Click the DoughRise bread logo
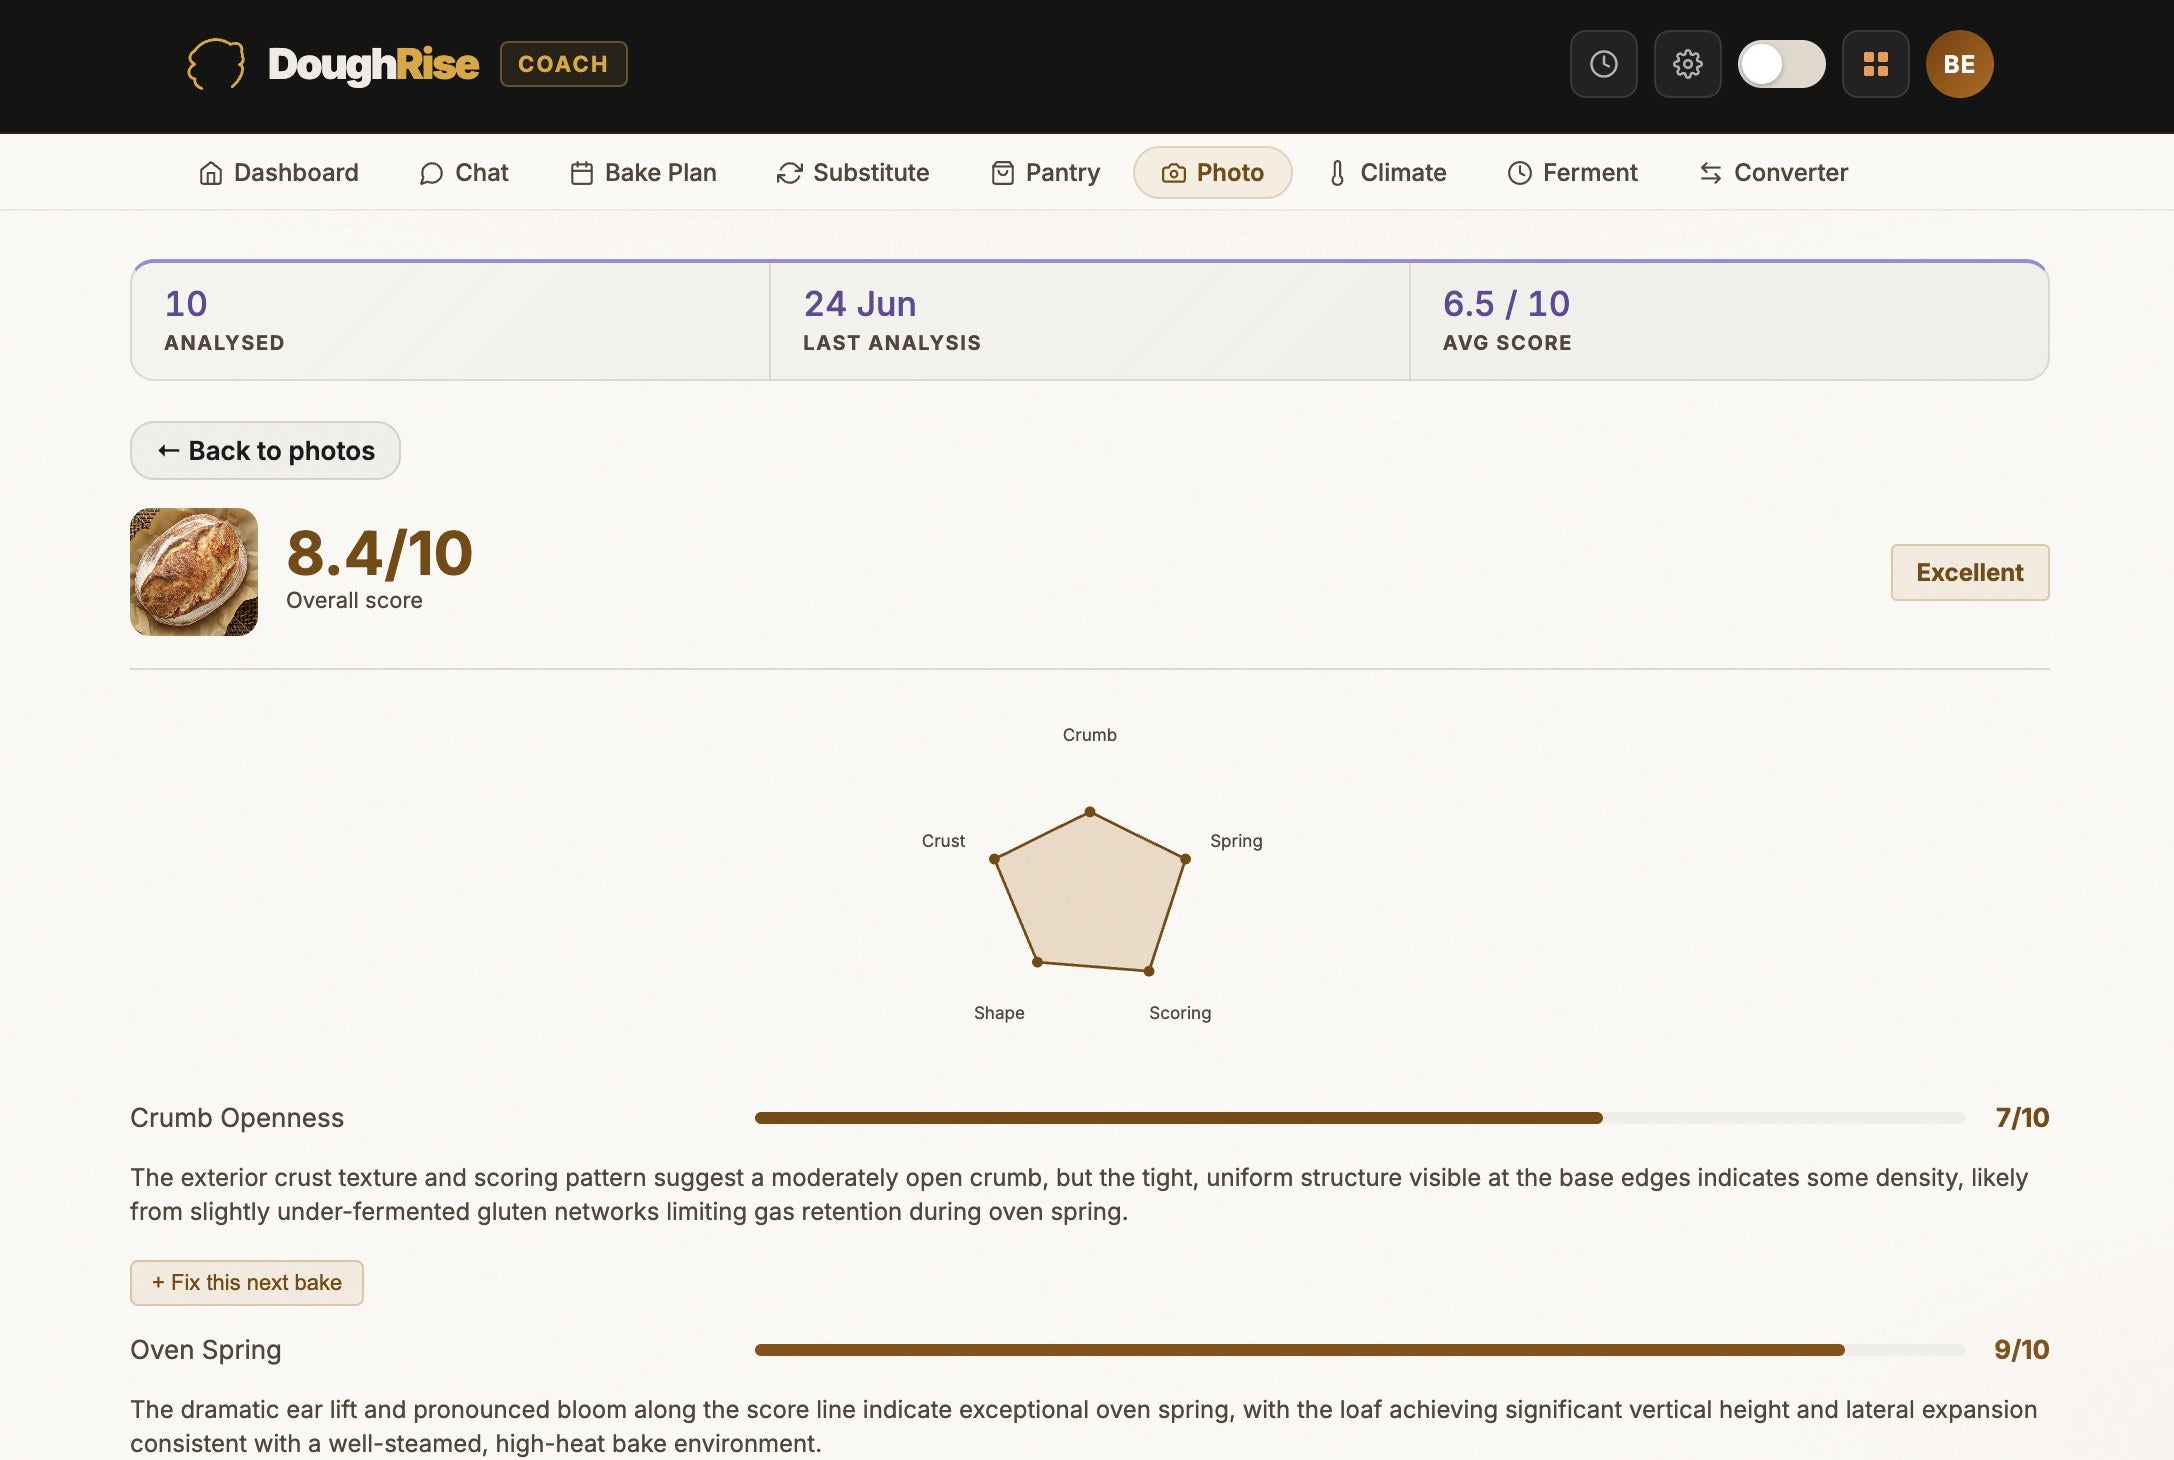Viewport: 2174px width, 1460px height. coord(216,64)
